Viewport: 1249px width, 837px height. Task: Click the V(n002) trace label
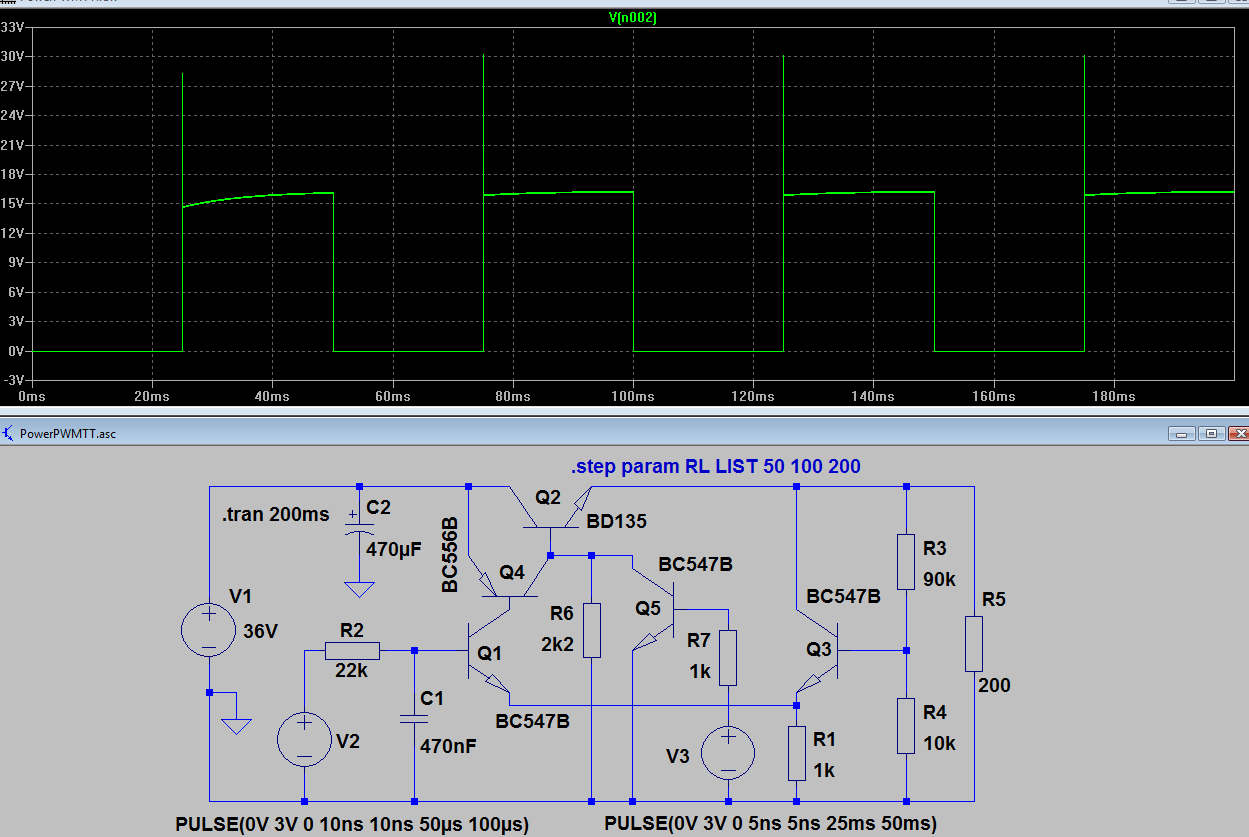point(632,18)
